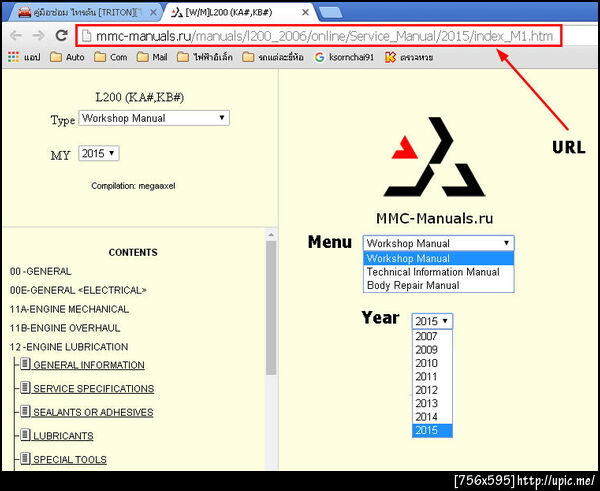Click the browser back arrow

[16, 36]
